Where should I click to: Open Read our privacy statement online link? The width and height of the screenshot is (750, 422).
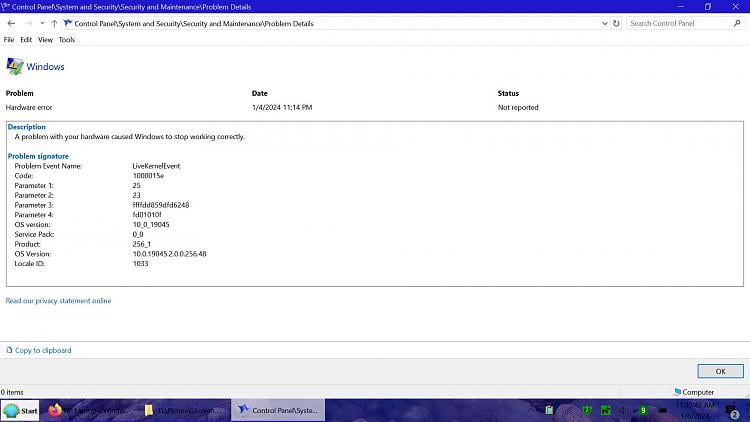pyautogui.click(x=58, y=300)
